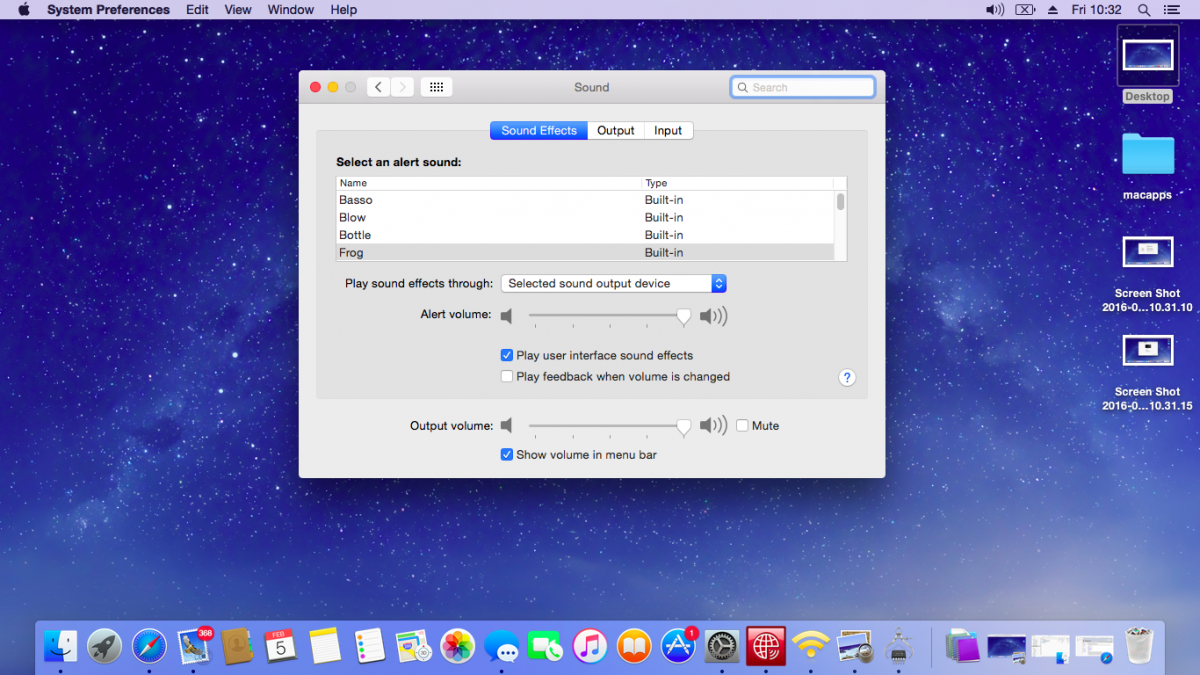Disable Play user interface sound effects
The width and height of the screenshot is (1200, 675).
pyautogui.click(x=507, y=355)
